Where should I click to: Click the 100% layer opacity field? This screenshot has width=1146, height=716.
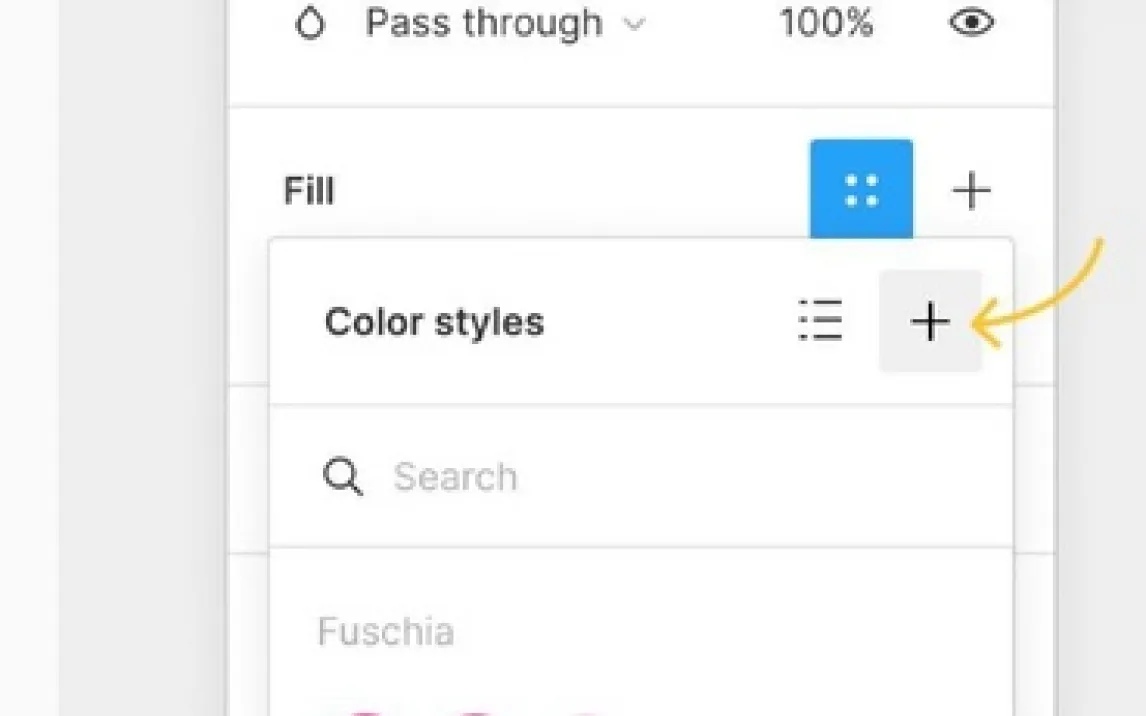(826, 23)
